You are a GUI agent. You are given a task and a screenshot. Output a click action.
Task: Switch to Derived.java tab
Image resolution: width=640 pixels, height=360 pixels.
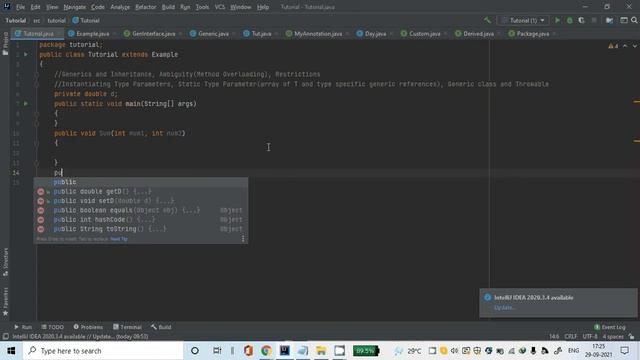click(478, 33)
